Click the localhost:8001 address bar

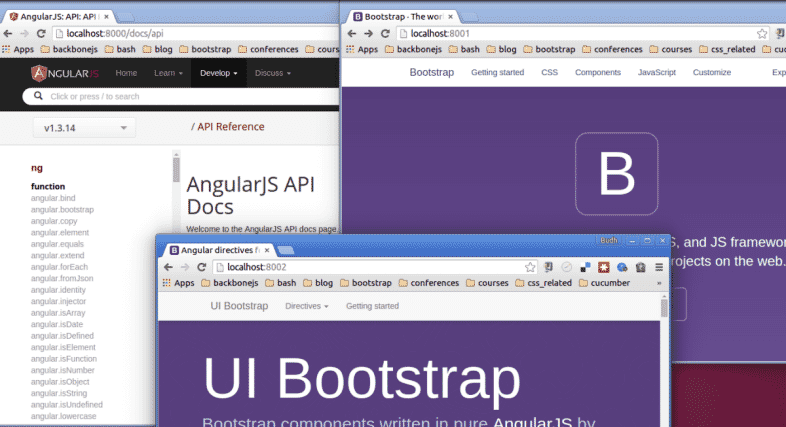pos(581,34)
